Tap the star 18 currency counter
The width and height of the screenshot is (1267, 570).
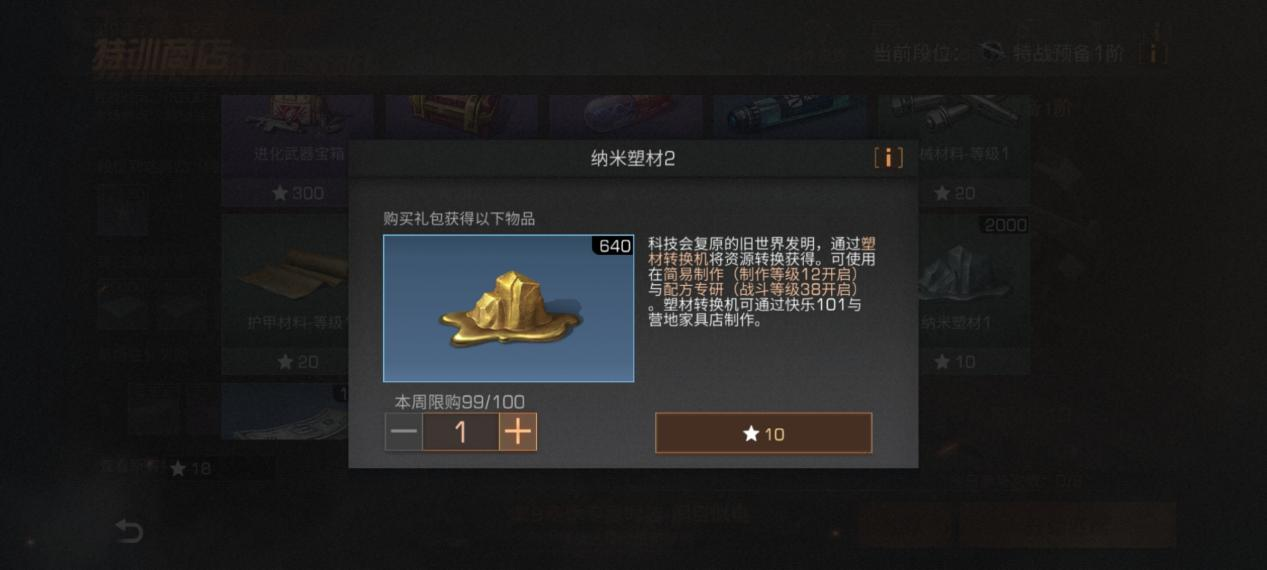pyautogui.click(x=190, y=468)
